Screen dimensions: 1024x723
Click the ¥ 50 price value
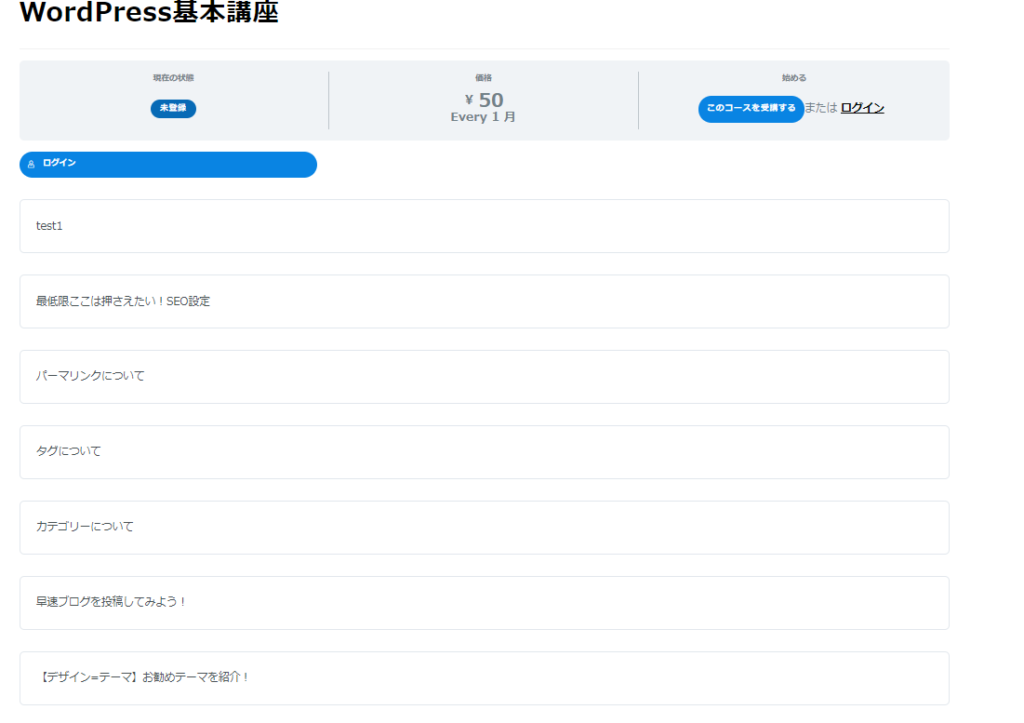pyautogui.click(x=484, y=100)
